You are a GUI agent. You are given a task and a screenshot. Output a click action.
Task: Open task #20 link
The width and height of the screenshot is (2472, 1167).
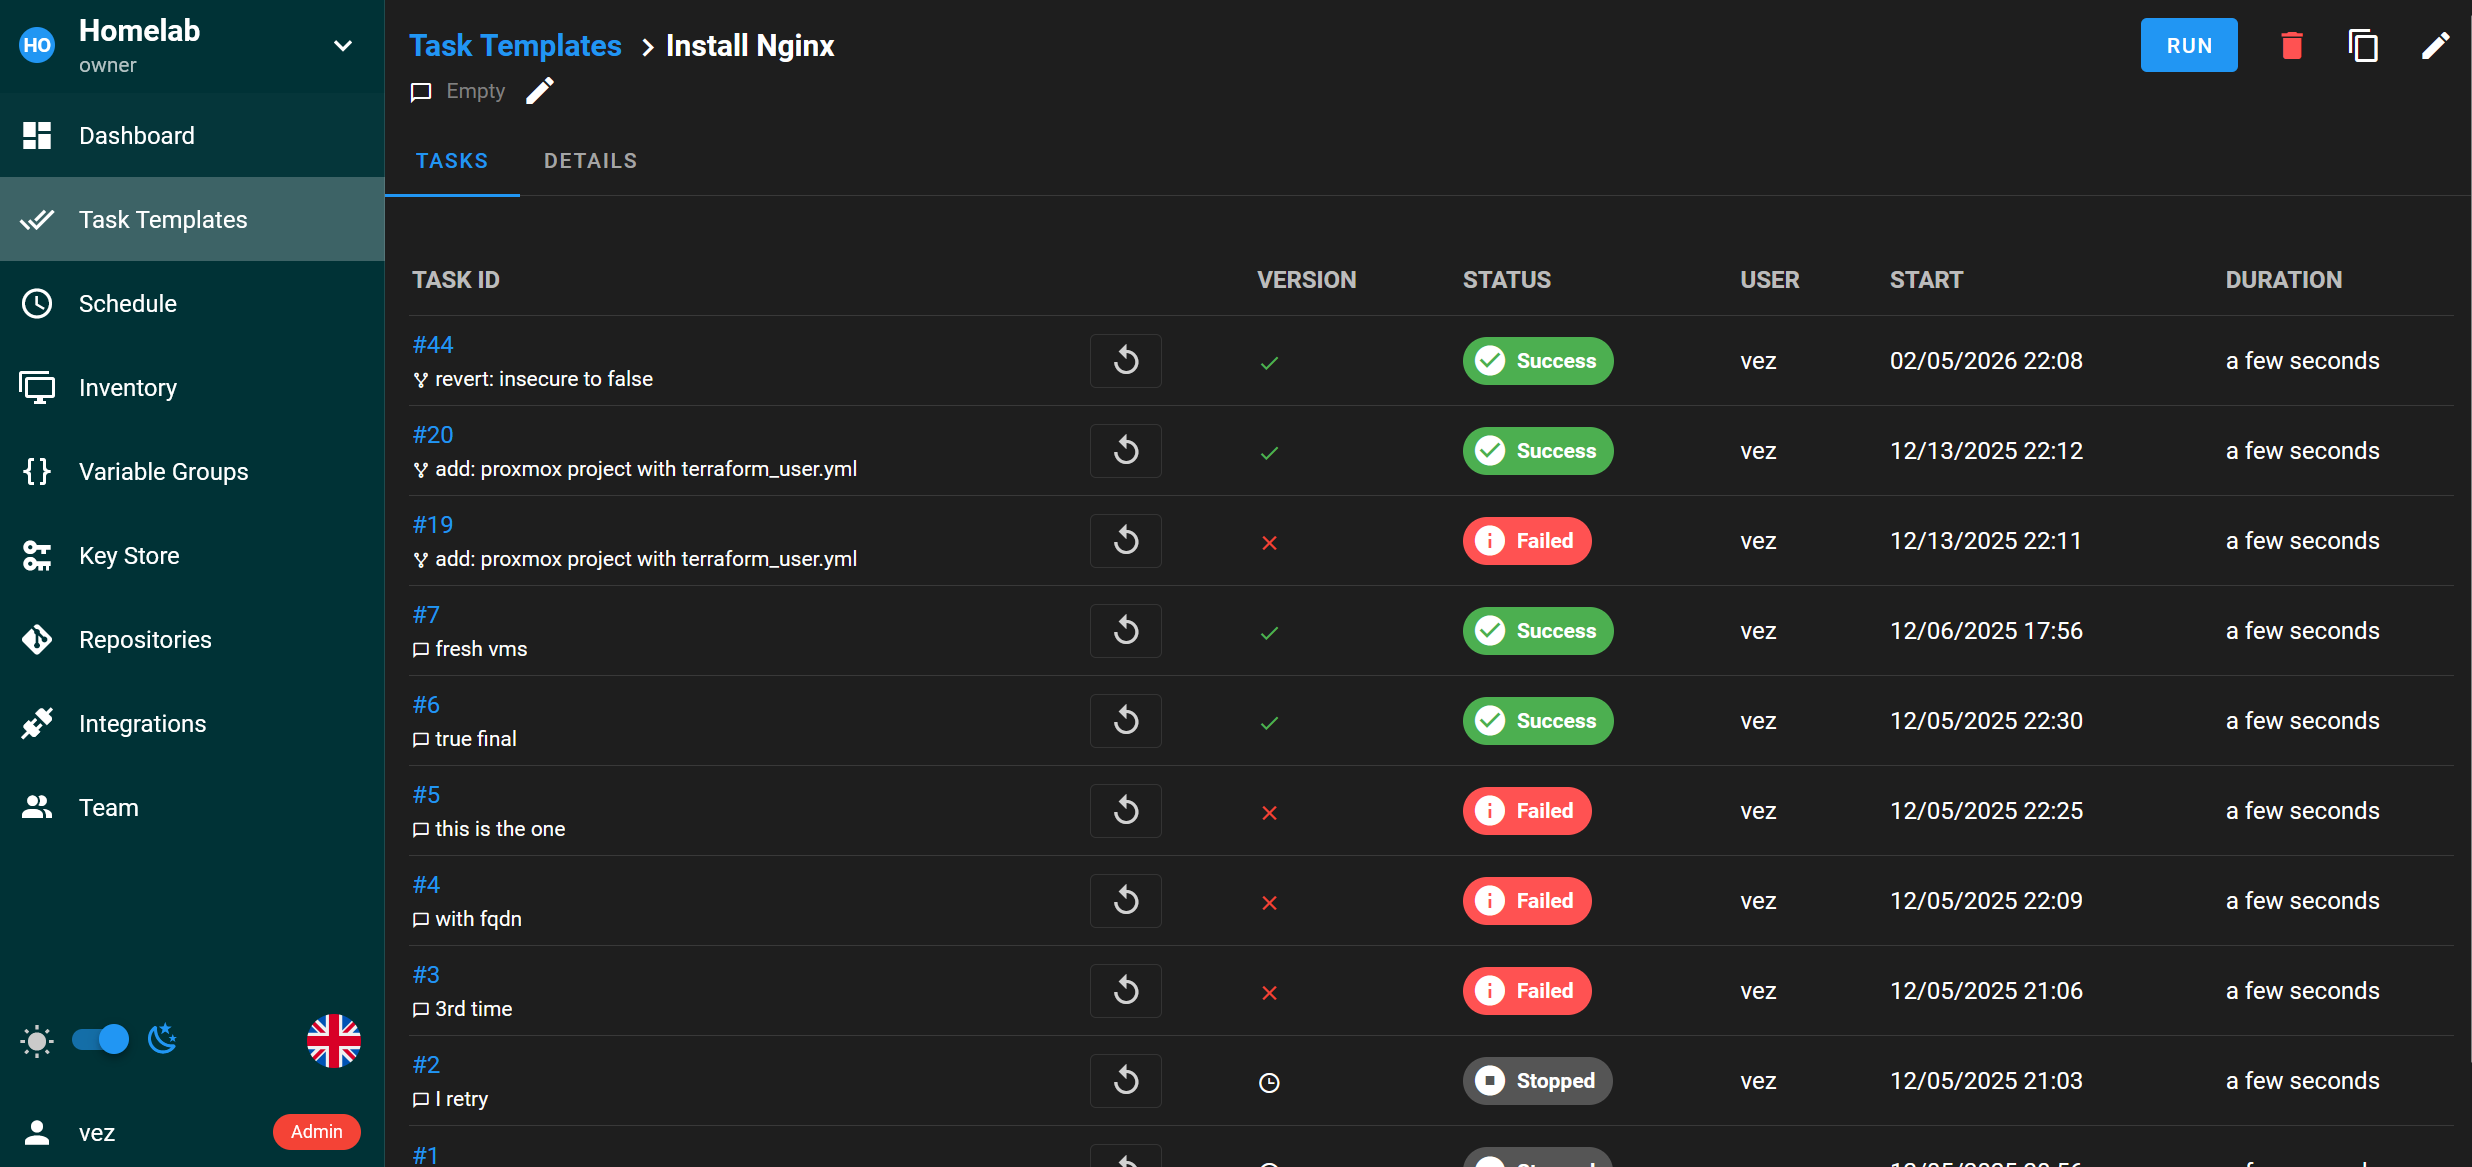tap(433, 435)
